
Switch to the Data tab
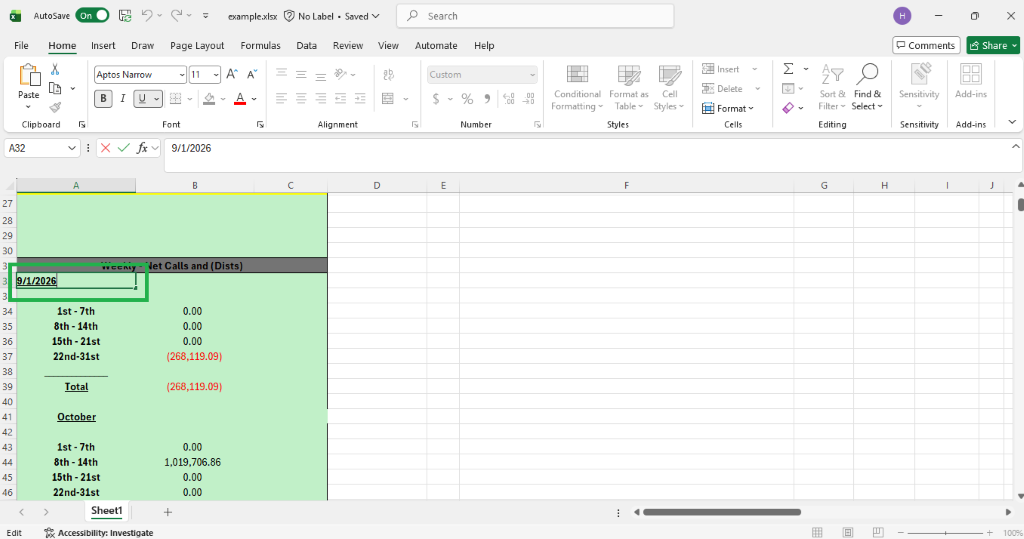pos(306,45)
